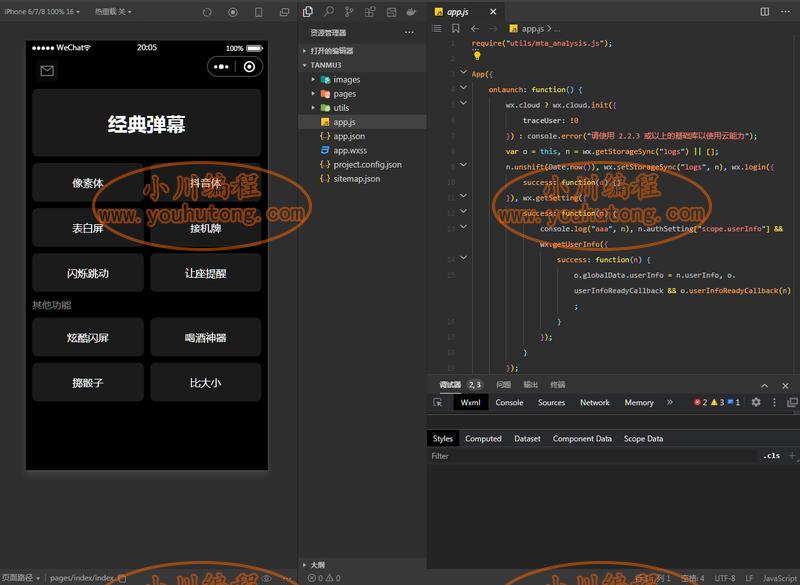Expand the utils folder
The image size is (800, 585).
click(x=313, y=108)
